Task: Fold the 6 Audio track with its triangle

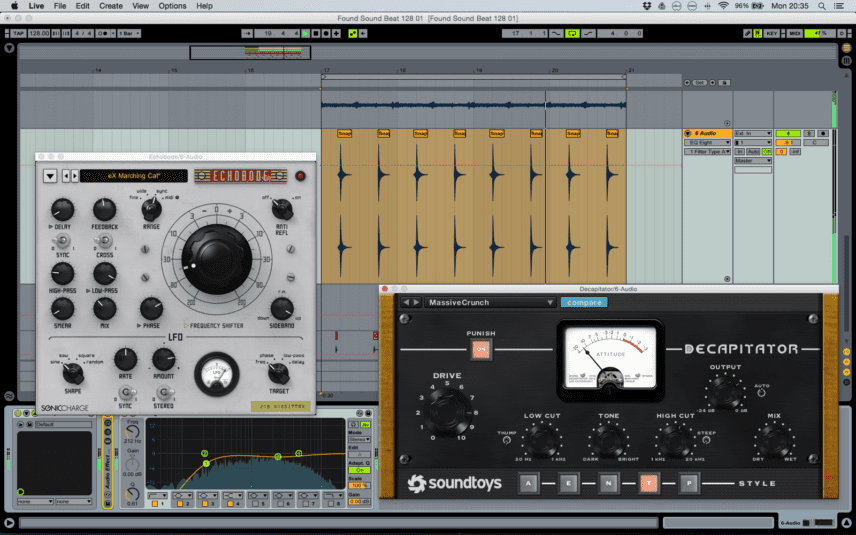Action: [x=688, y=133]
